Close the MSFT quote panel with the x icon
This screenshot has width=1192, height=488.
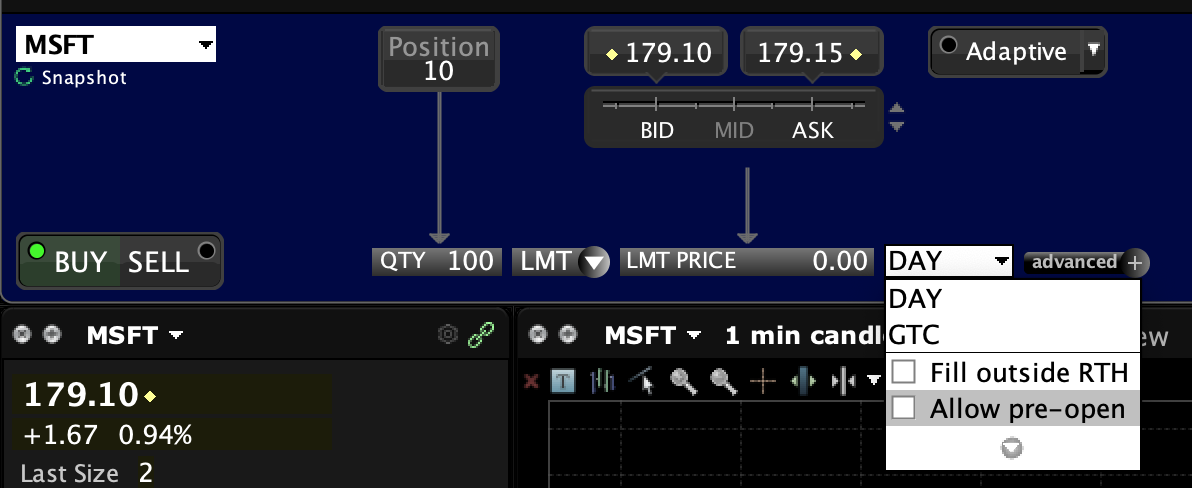click(24, 334)
